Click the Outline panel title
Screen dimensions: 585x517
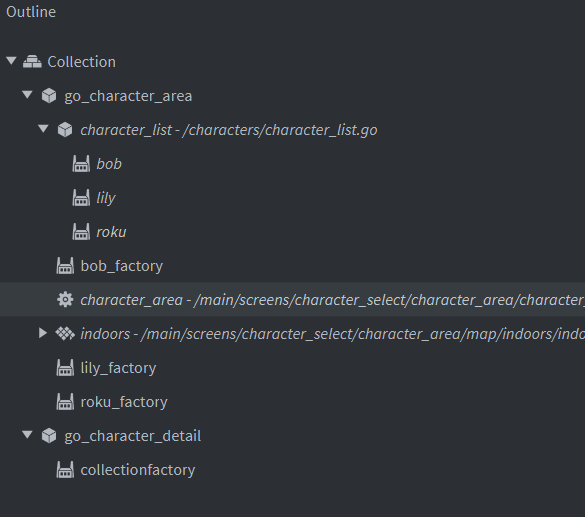[x=31, y=12]
